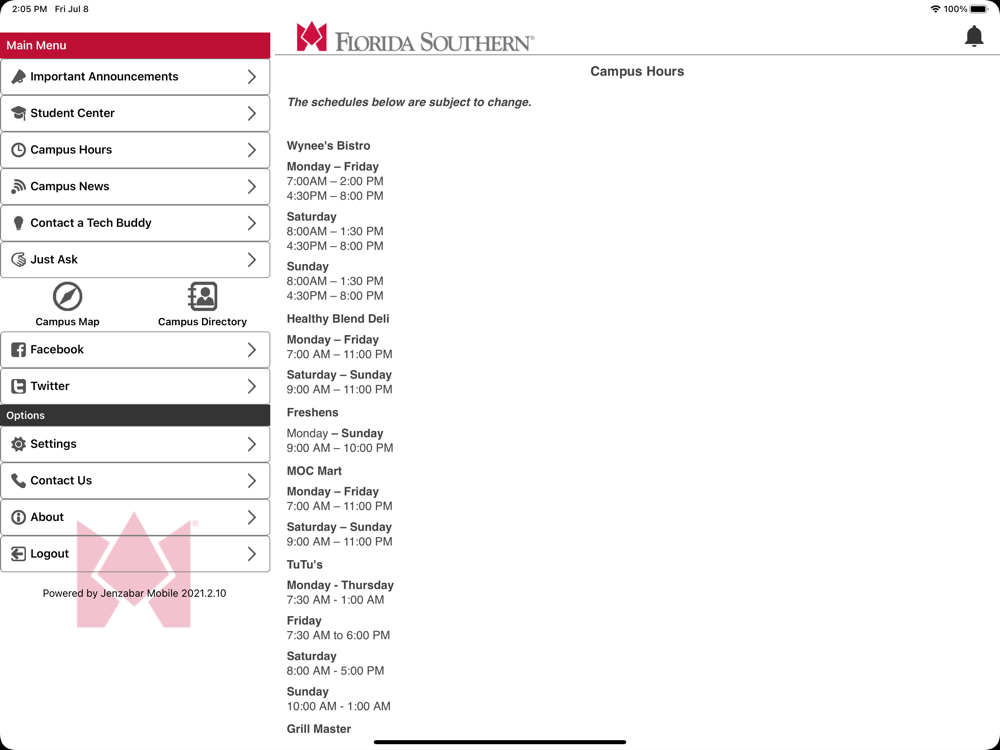Open Important Announcements menu item
This screenshot has width=1000, height=750.
(135, 77)
